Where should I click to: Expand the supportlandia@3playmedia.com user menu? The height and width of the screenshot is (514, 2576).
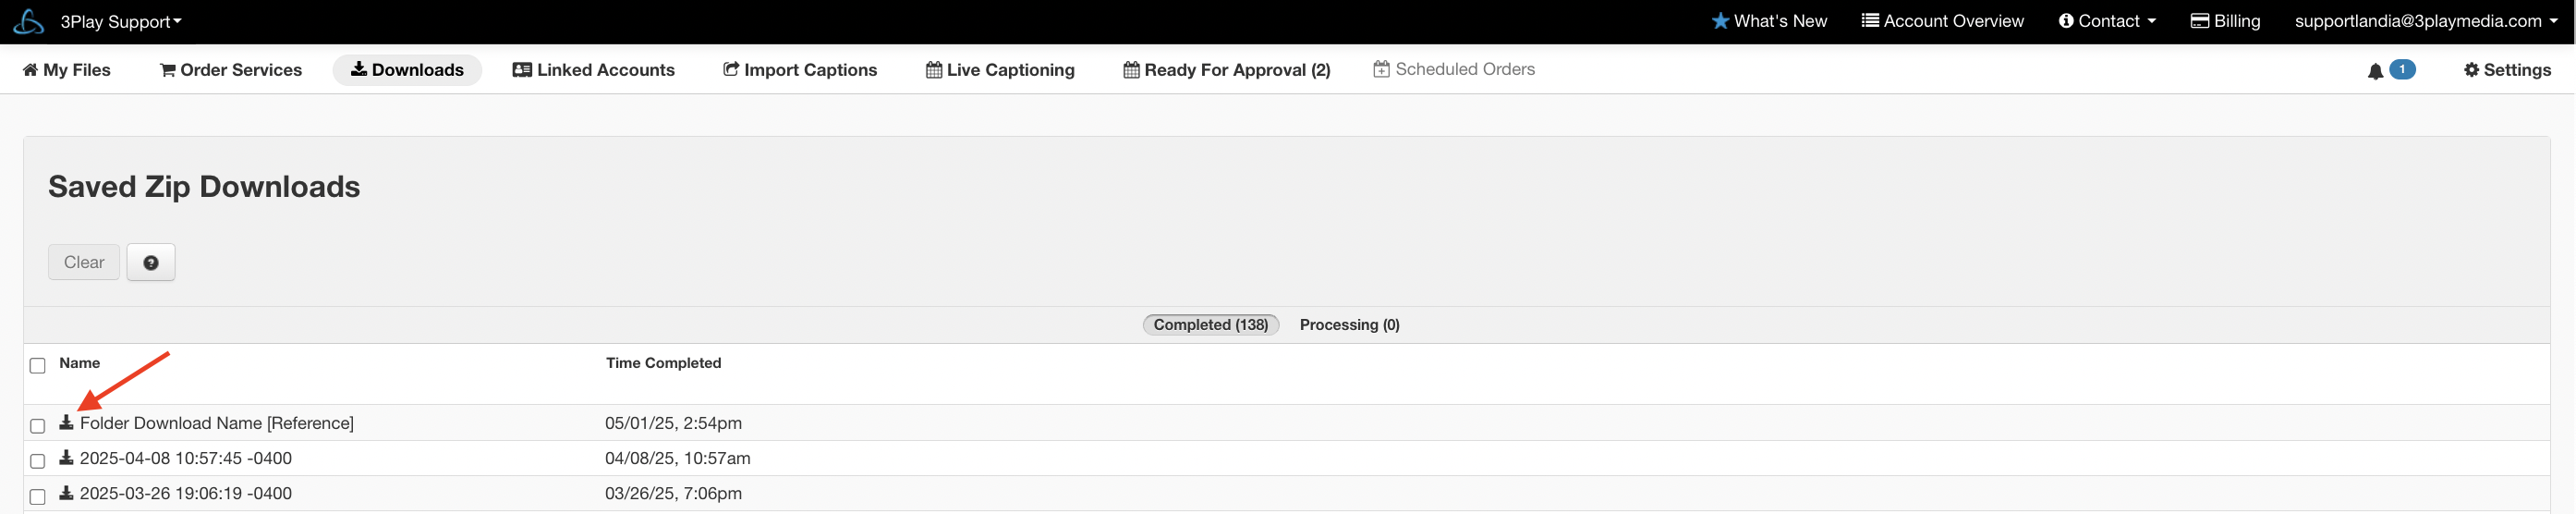coord(2425,21)
